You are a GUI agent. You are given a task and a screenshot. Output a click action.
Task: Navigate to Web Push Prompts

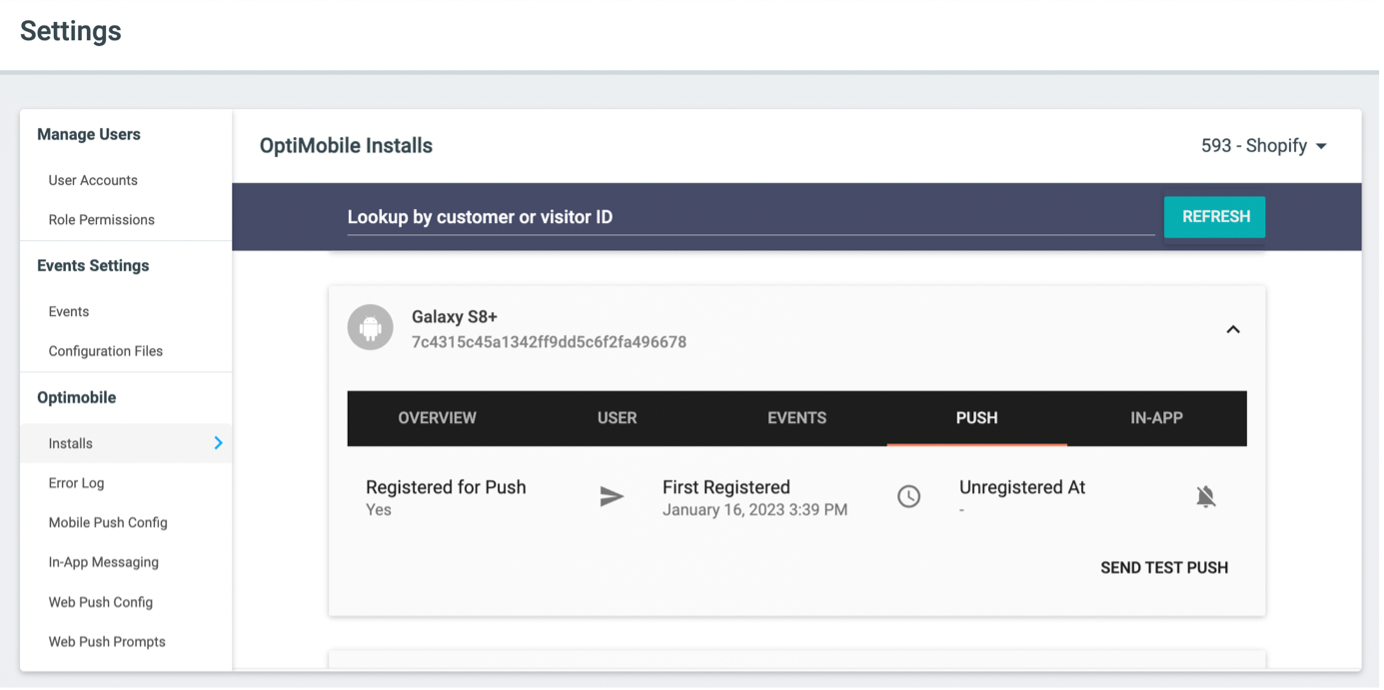click(107, 642)
